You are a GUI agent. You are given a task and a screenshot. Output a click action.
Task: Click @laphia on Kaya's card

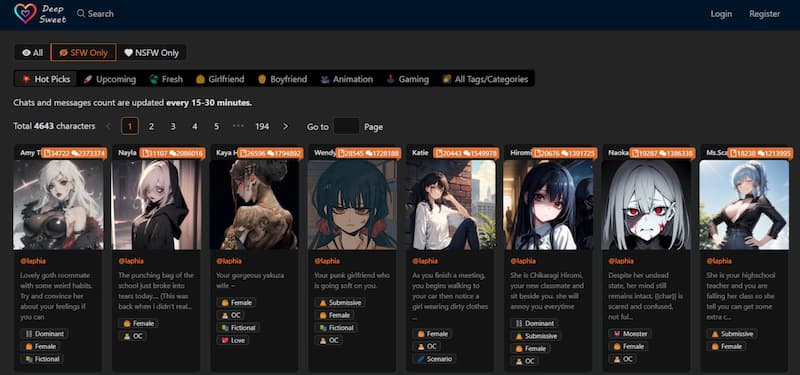[x=229, y=261]
